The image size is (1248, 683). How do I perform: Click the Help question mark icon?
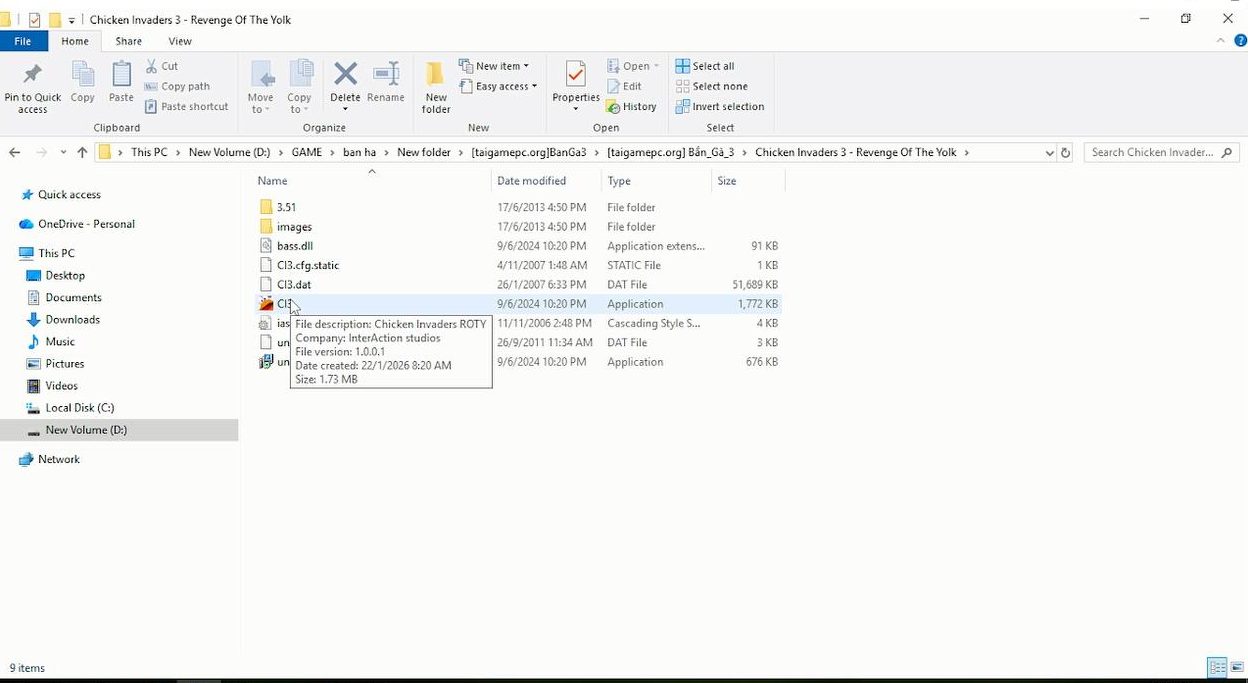[1240, 41]
